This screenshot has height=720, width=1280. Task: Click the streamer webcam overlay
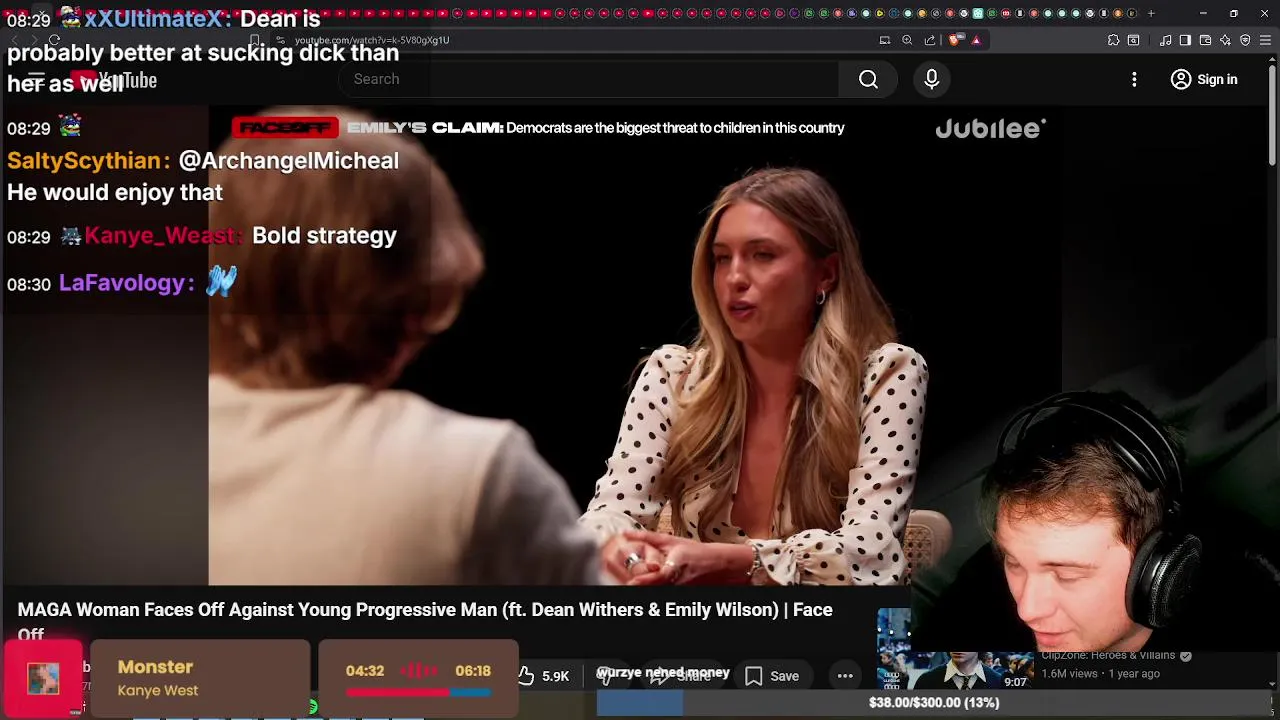tap(1095, 520)
